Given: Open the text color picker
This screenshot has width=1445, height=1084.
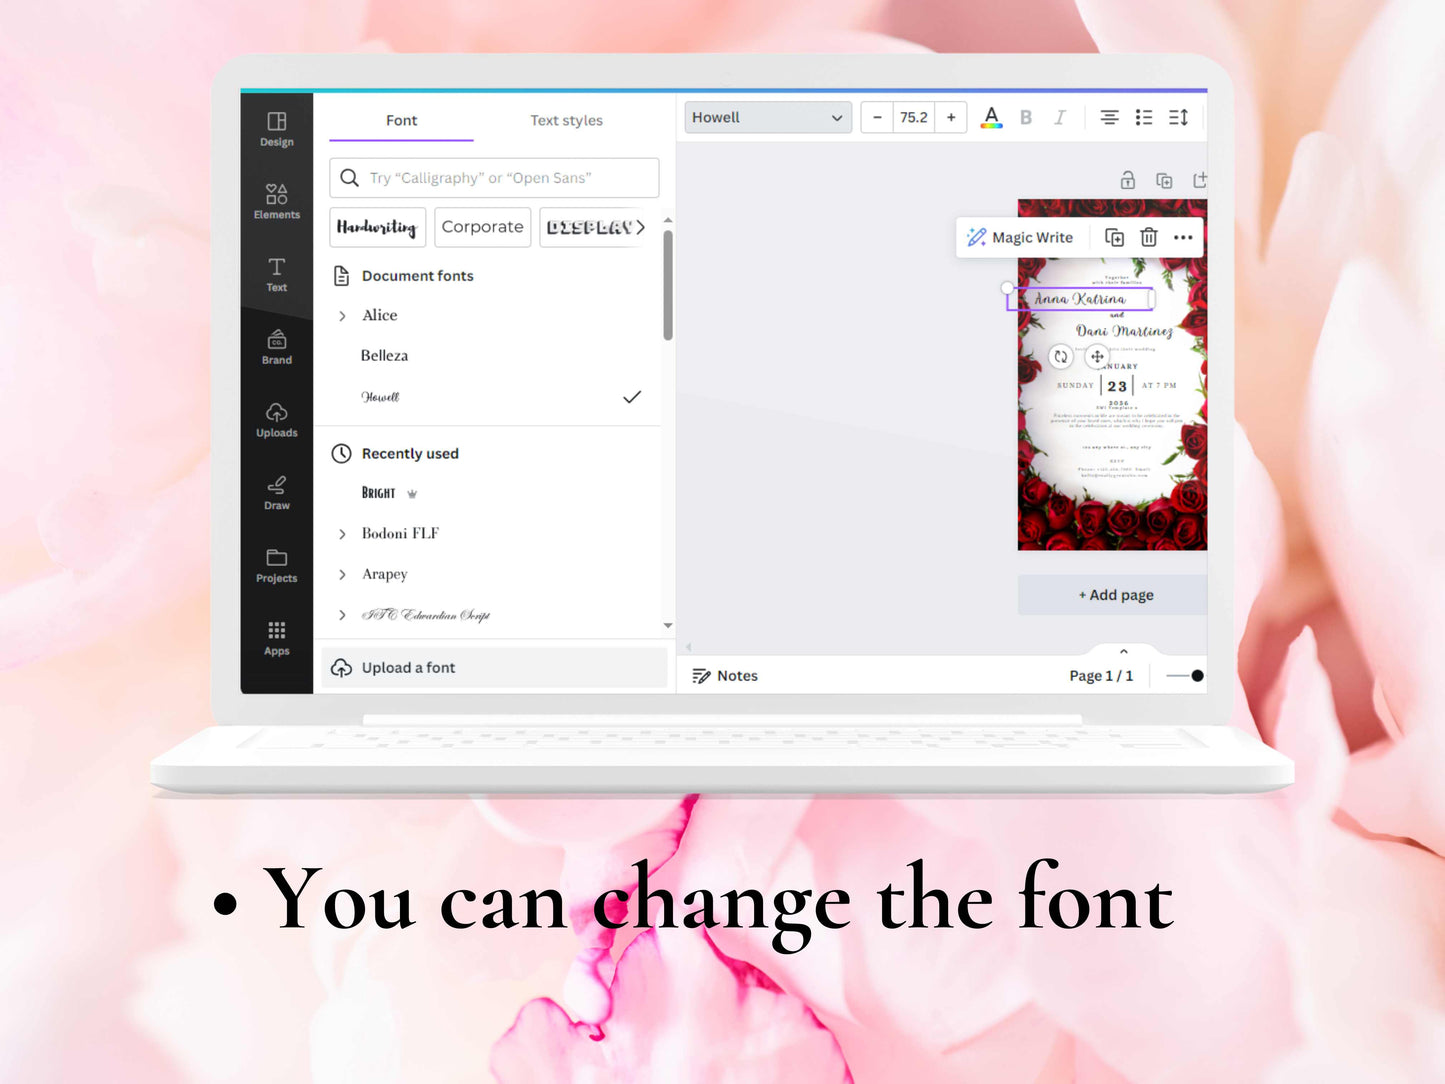Looking at the screenshot, I should [991, 117].
